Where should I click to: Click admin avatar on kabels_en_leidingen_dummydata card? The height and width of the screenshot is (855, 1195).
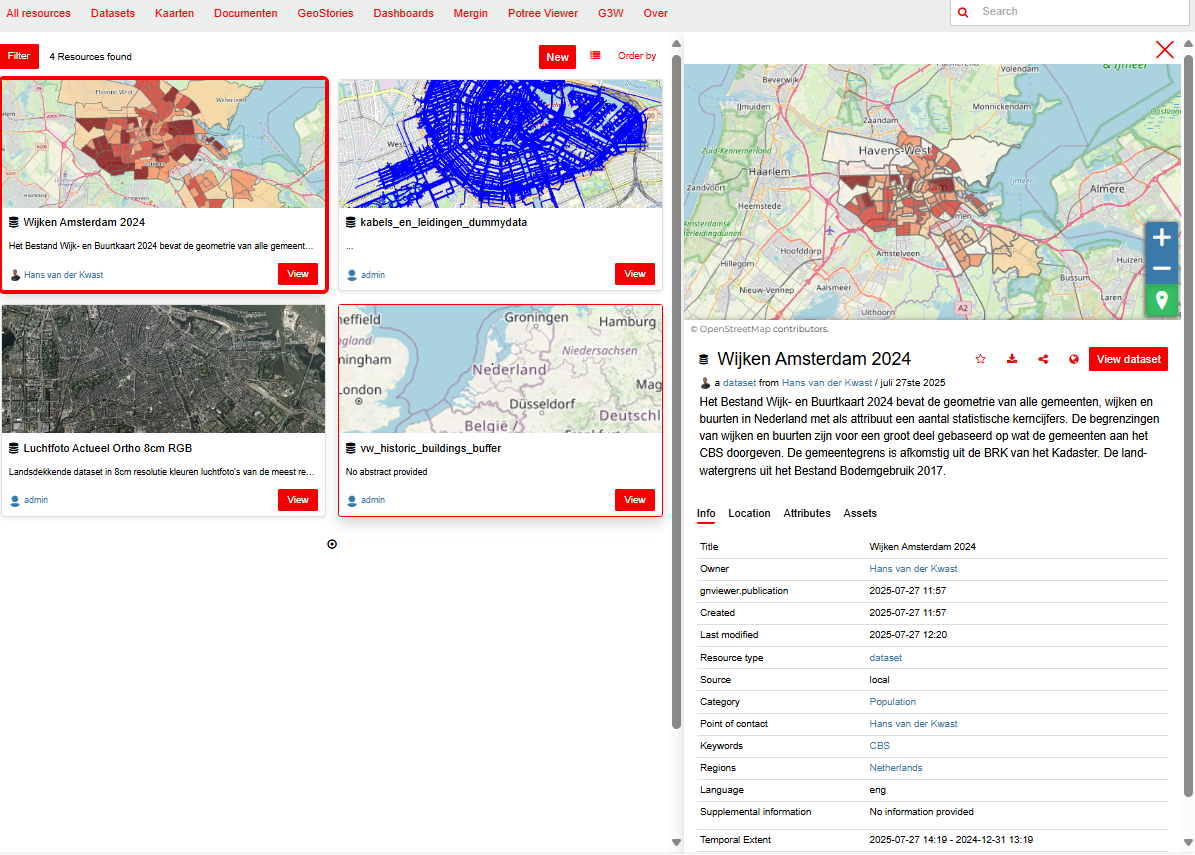(x=352, y=275)
